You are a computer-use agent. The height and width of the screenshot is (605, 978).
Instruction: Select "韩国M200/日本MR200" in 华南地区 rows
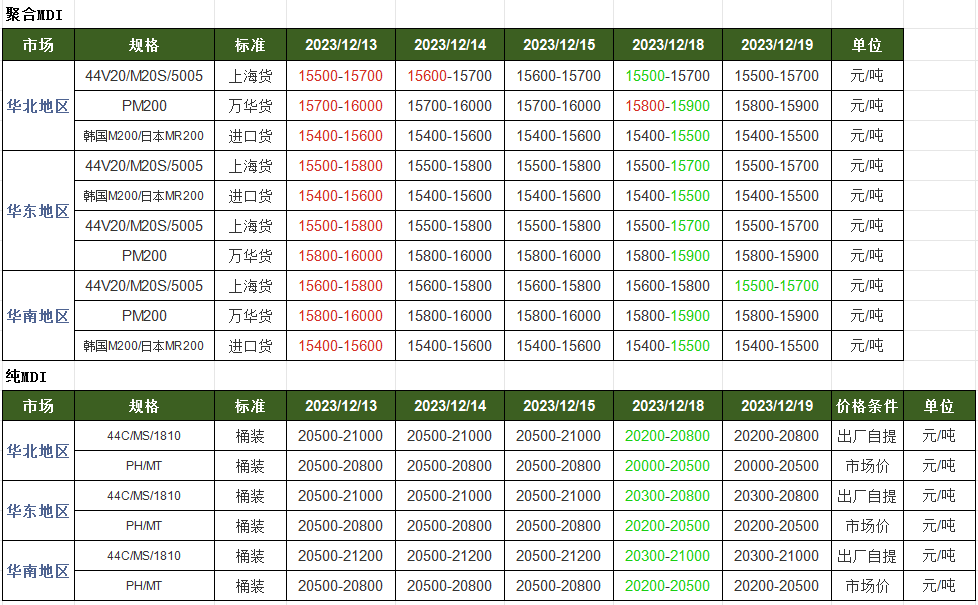pos(143,346)
